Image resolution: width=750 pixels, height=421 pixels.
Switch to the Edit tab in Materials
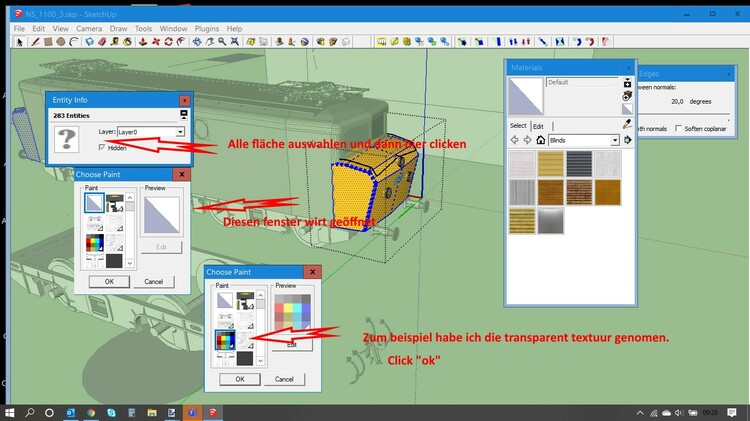pyautogui.click(x=537, y=126)
